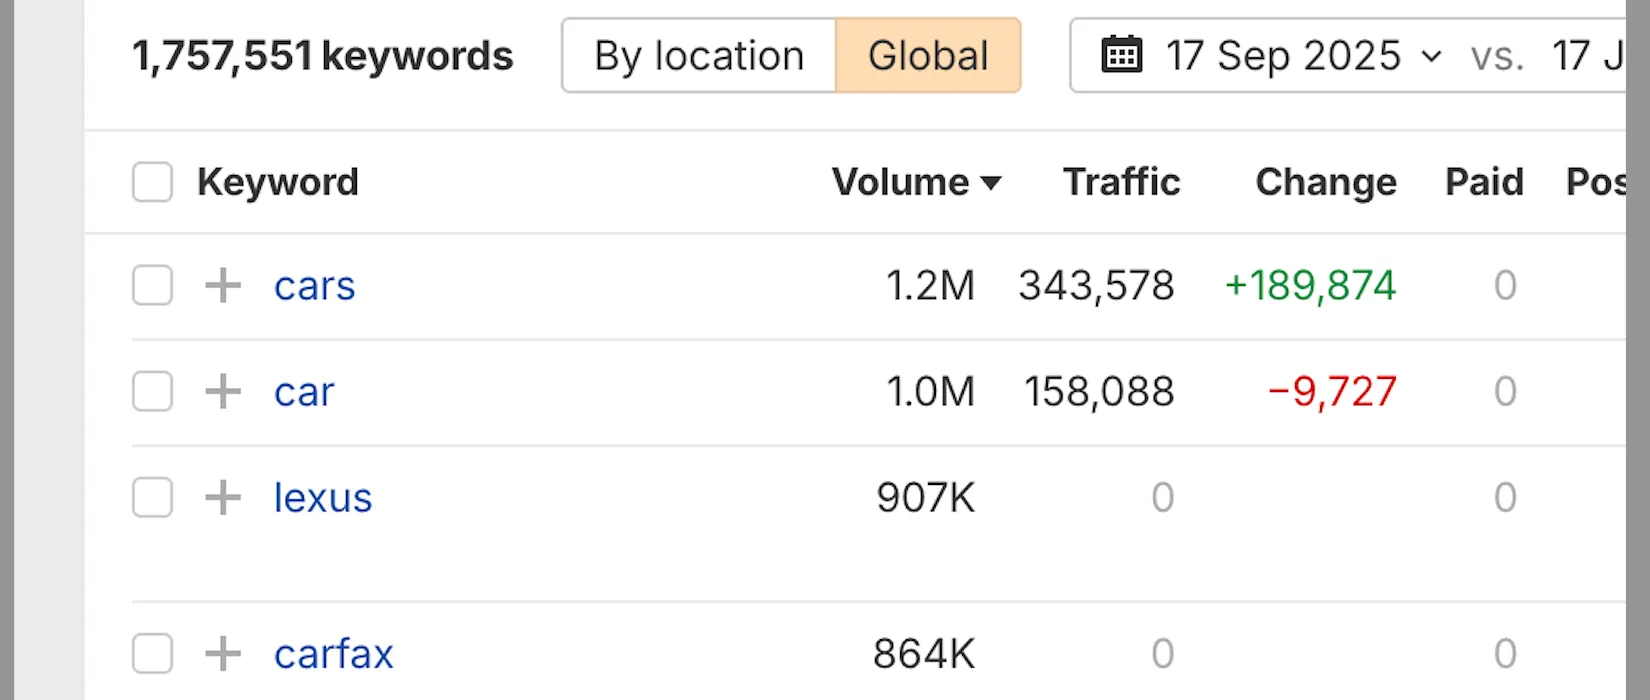
Task: Click the 907K volume cell
Action: tap(925, 497)
